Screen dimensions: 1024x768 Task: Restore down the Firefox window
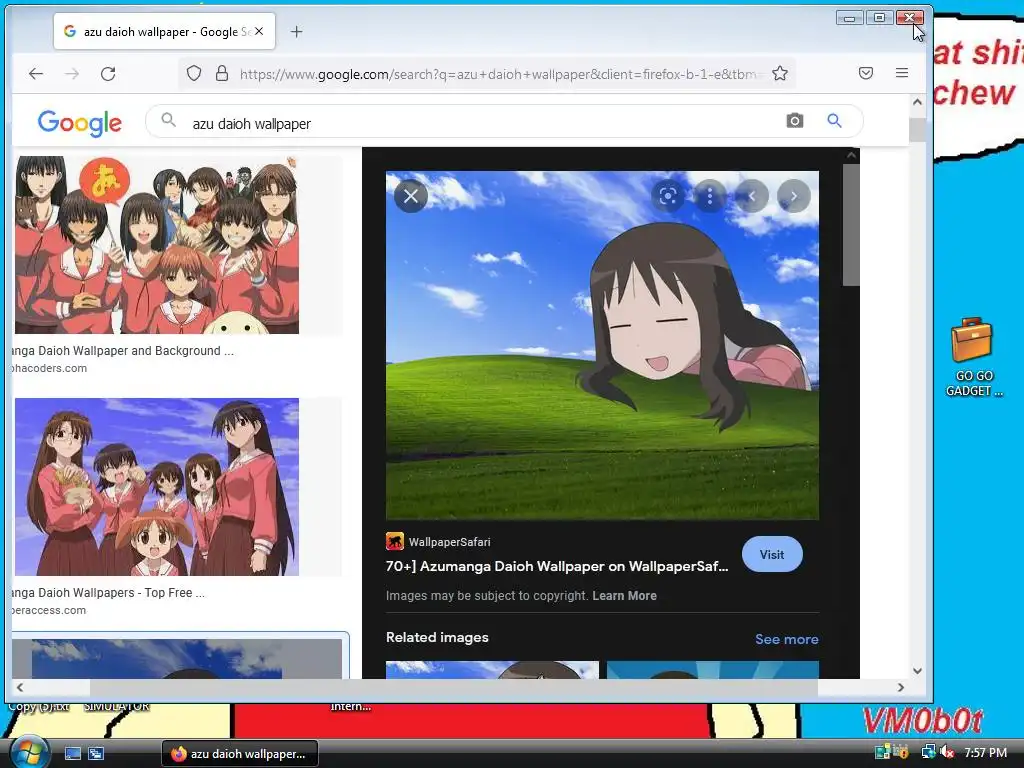click(x=880, y=18)
